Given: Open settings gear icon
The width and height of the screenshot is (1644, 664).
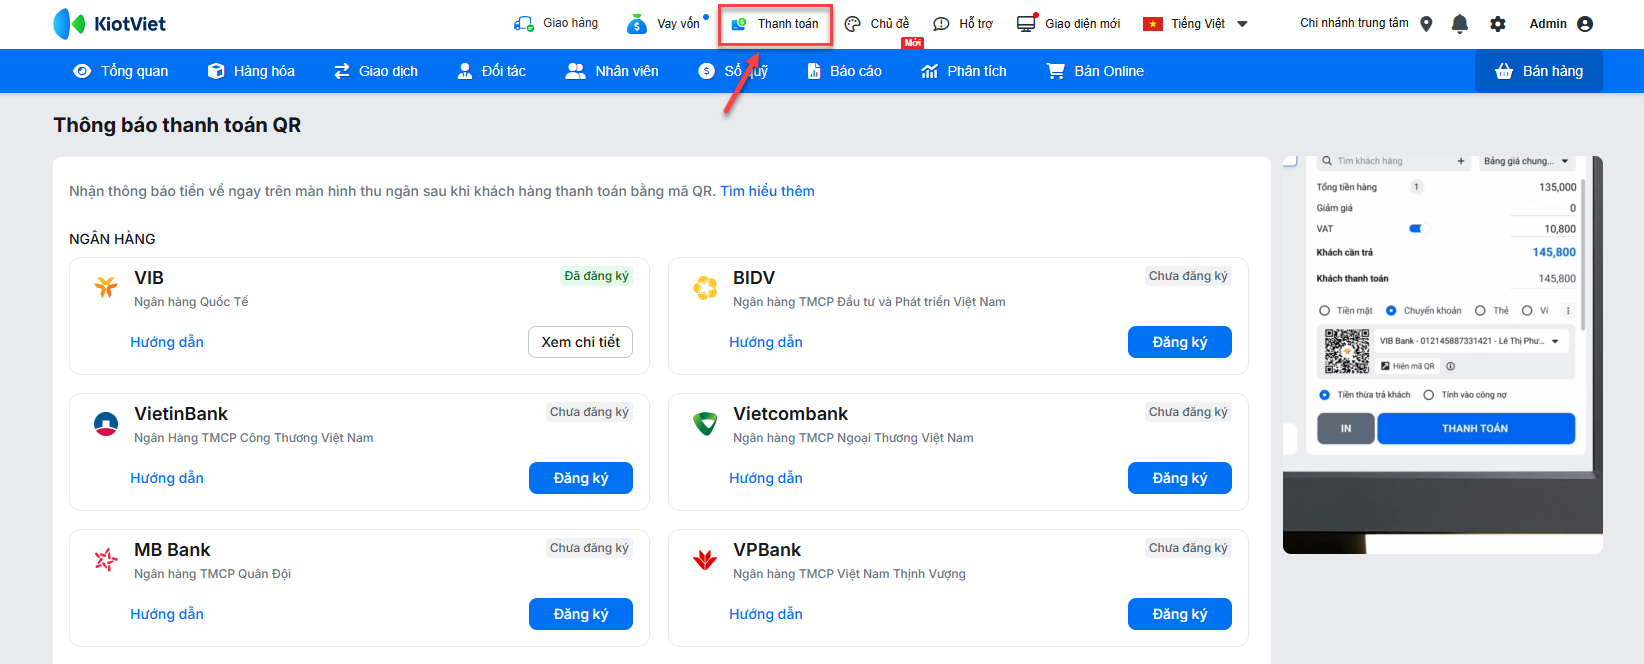Looking at the screenshot, I should [1497, 24].
